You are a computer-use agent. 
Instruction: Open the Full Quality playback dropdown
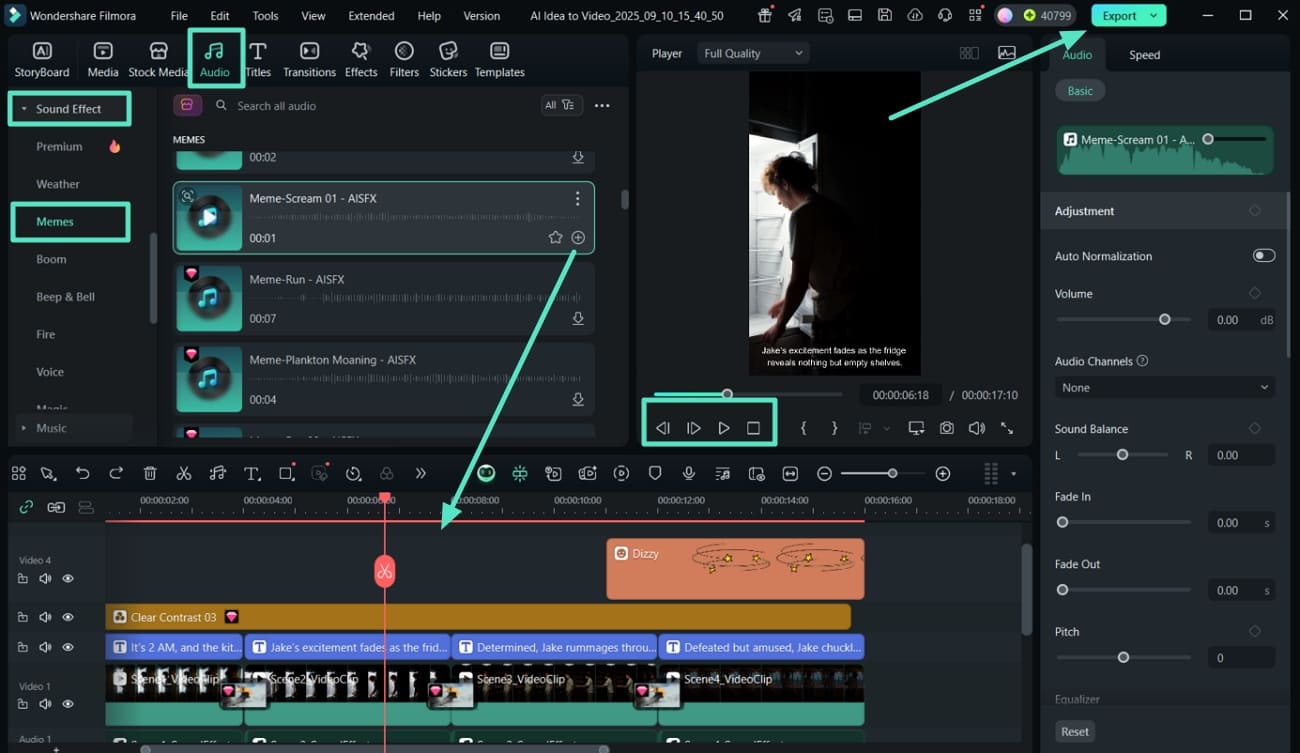(753, 53)
